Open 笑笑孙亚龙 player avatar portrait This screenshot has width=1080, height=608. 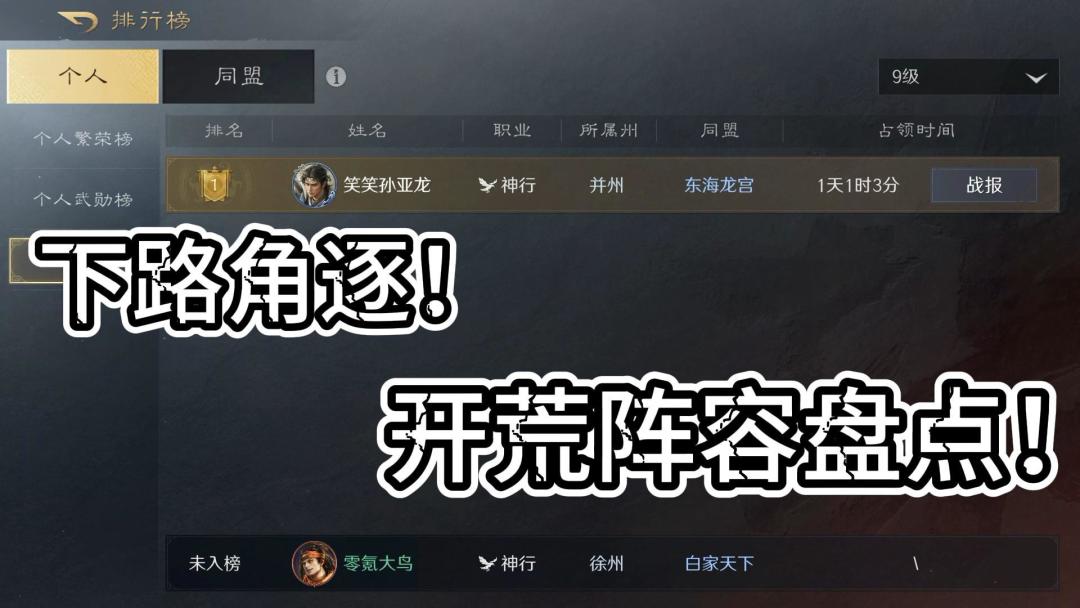[314, 185]
